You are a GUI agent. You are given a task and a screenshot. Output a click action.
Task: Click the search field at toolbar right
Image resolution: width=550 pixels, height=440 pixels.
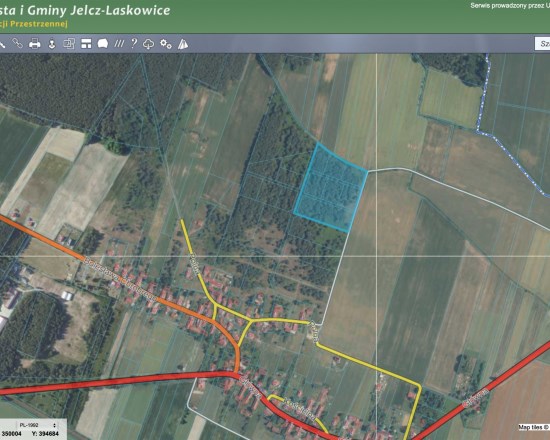click(x=542, y=44)
